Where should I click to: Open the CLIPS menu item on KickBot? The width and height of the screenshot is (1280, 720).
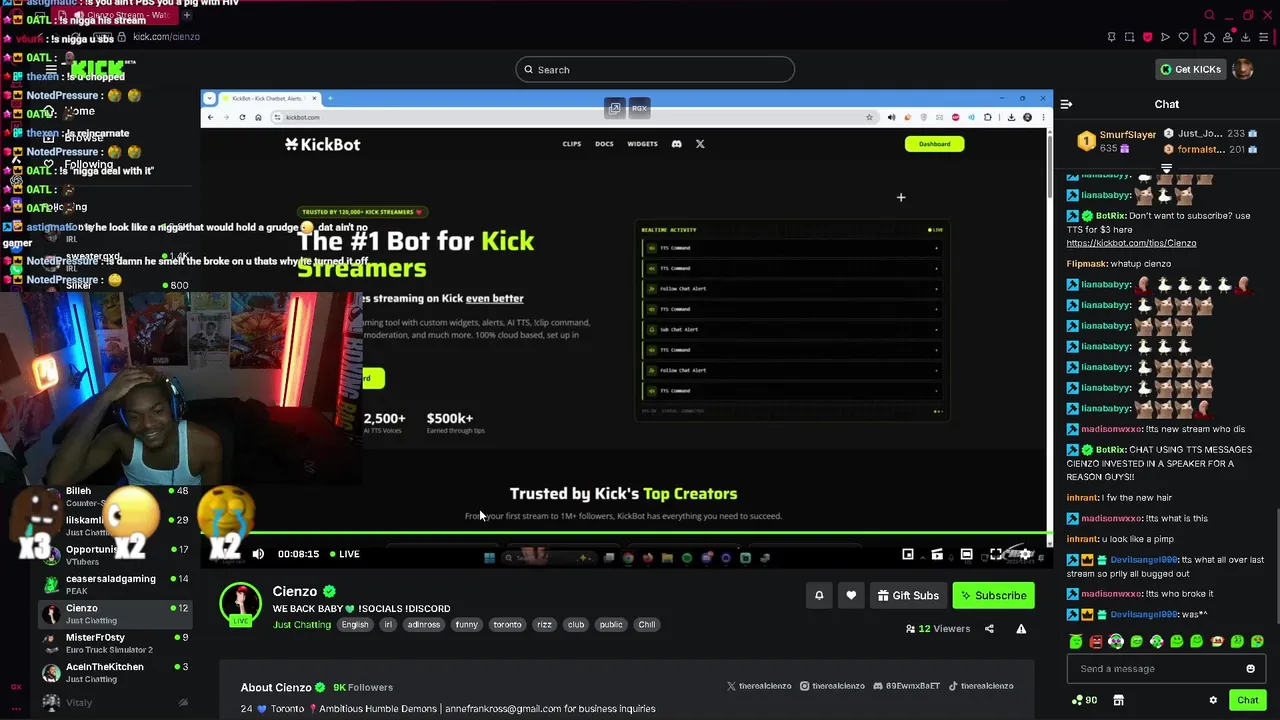click(x=572, y=144)
